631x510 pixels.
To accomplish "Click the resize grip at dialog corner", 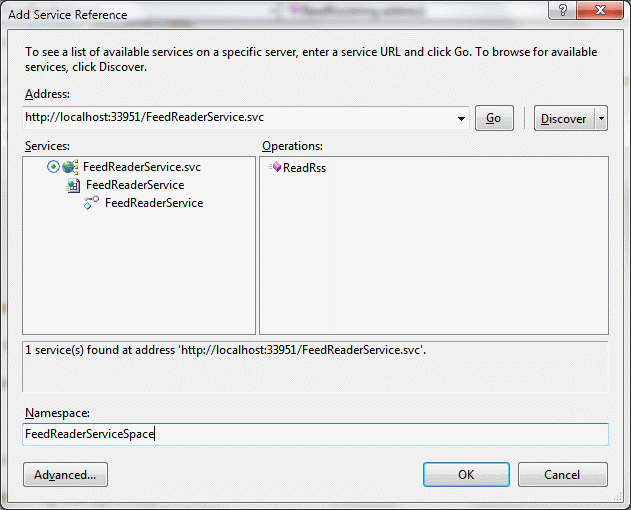I will pos(618,498).
